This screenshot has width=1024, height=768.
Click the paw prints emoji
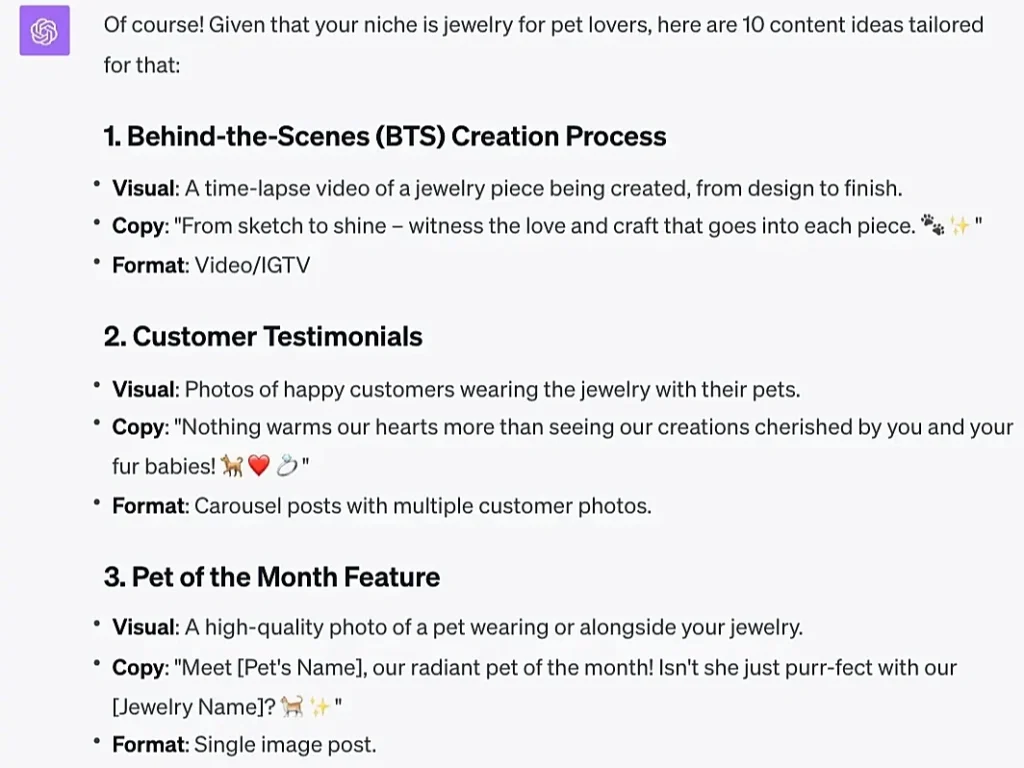click(933, 225)
